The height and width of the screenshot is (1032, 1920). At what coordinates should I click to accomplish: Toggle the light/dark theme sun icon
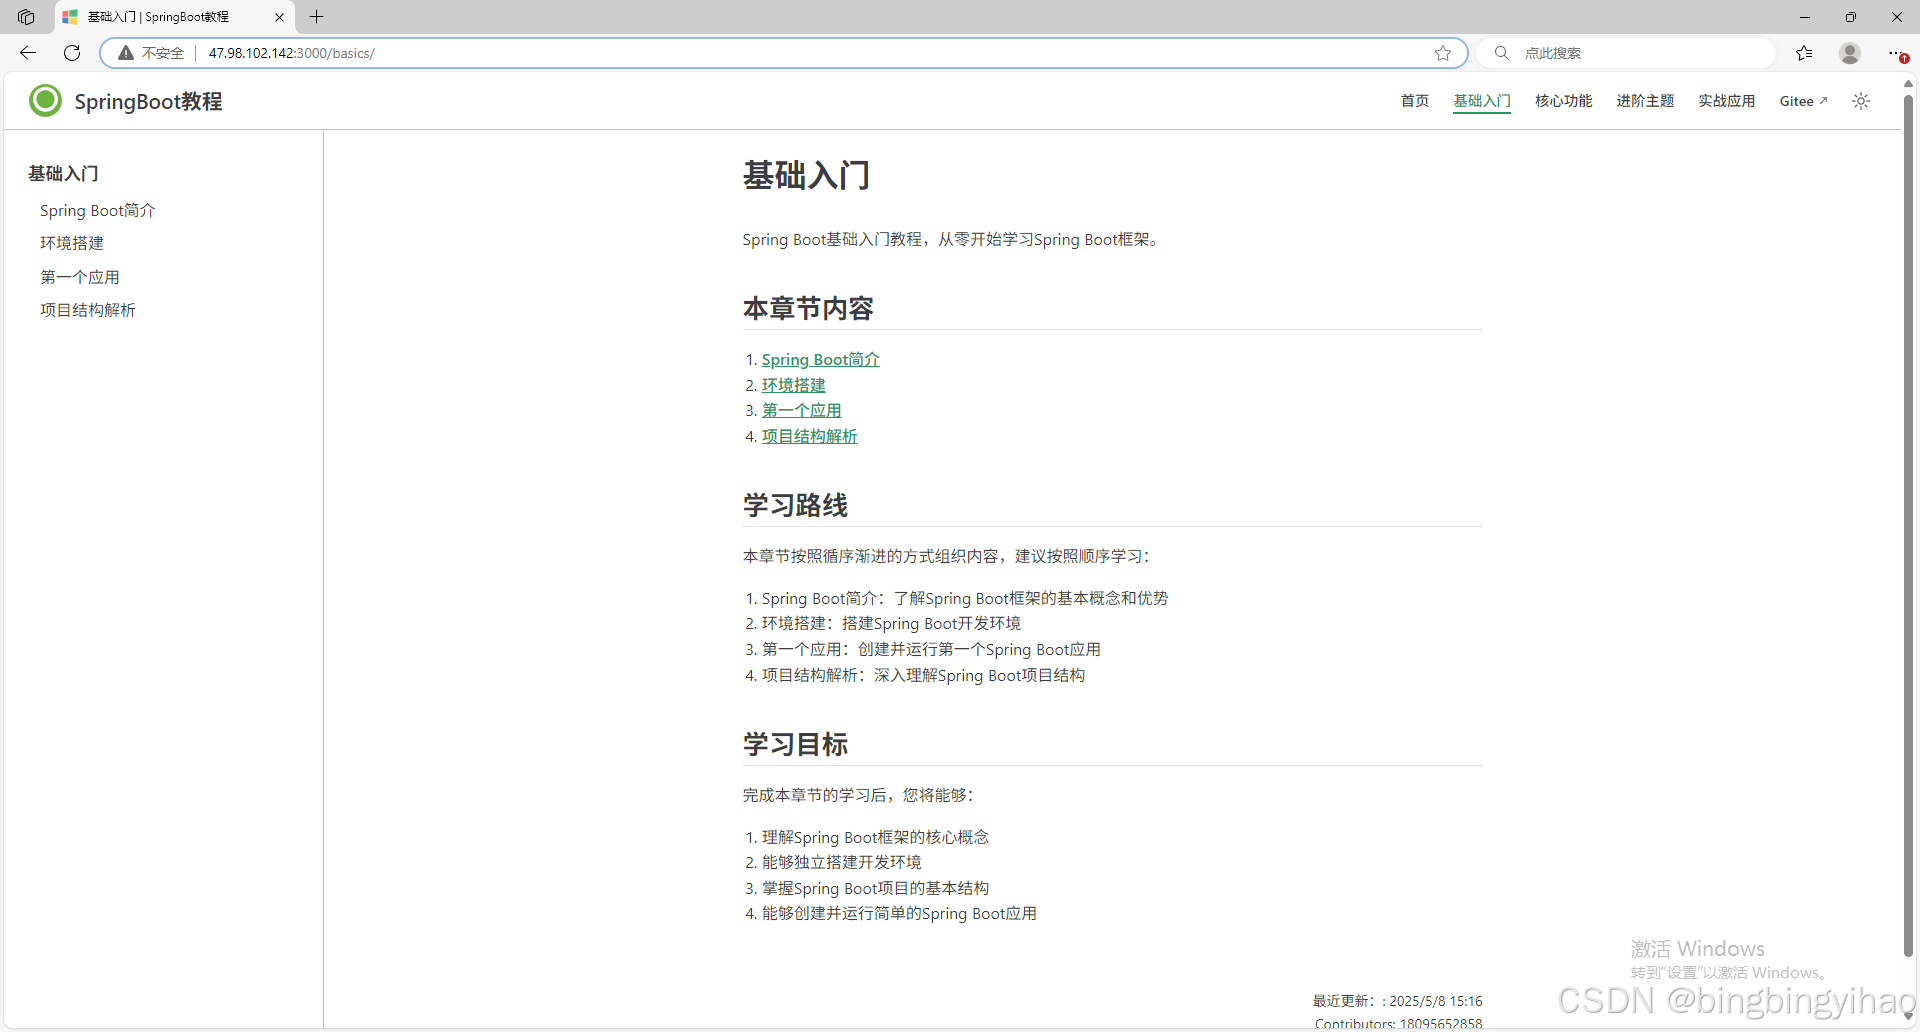click(x=1861, y=101)
